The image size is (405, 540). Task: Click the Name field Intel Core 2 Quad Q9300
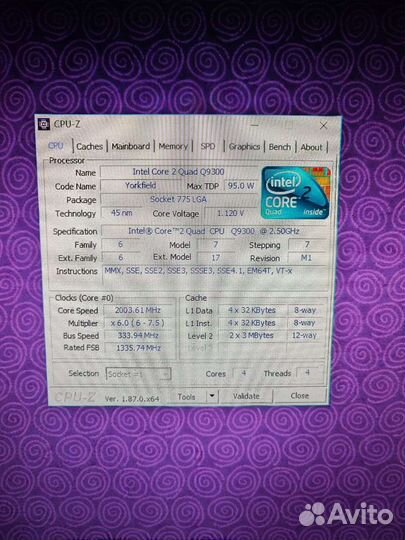coord(179,172)
